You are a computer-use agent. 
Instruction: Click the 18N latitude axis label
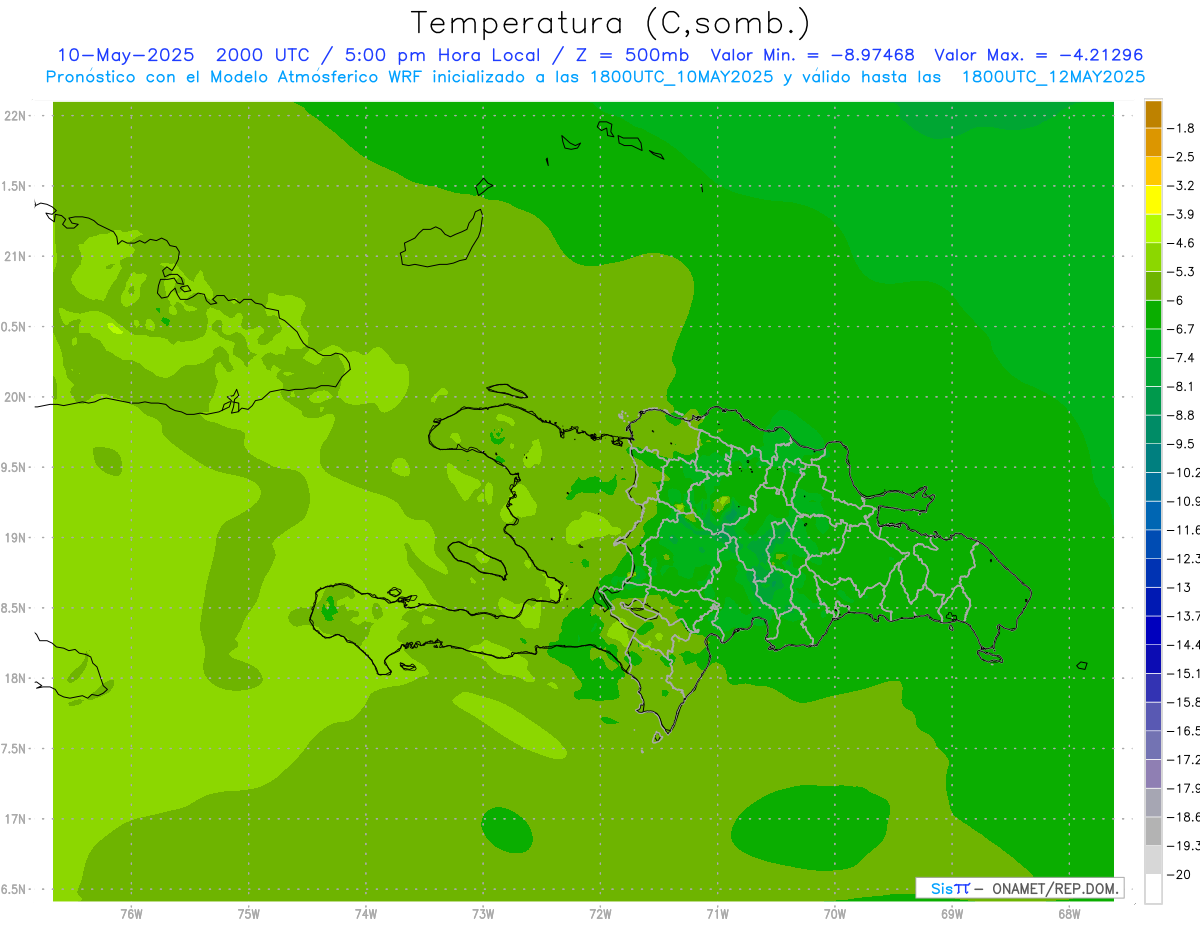coord(15,678)
